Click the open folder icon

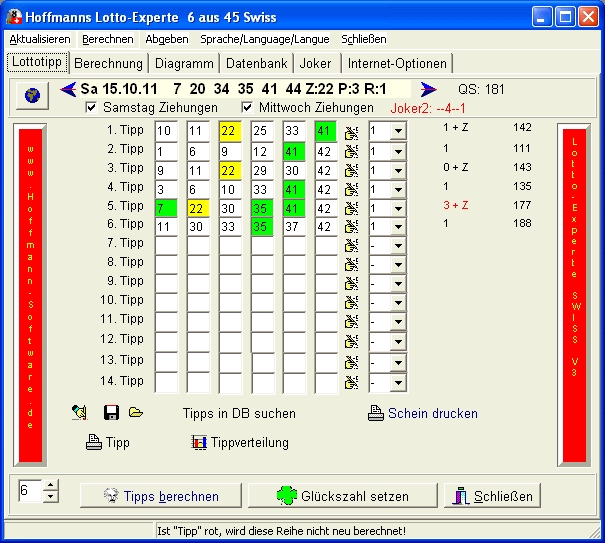tap(136, 412)
